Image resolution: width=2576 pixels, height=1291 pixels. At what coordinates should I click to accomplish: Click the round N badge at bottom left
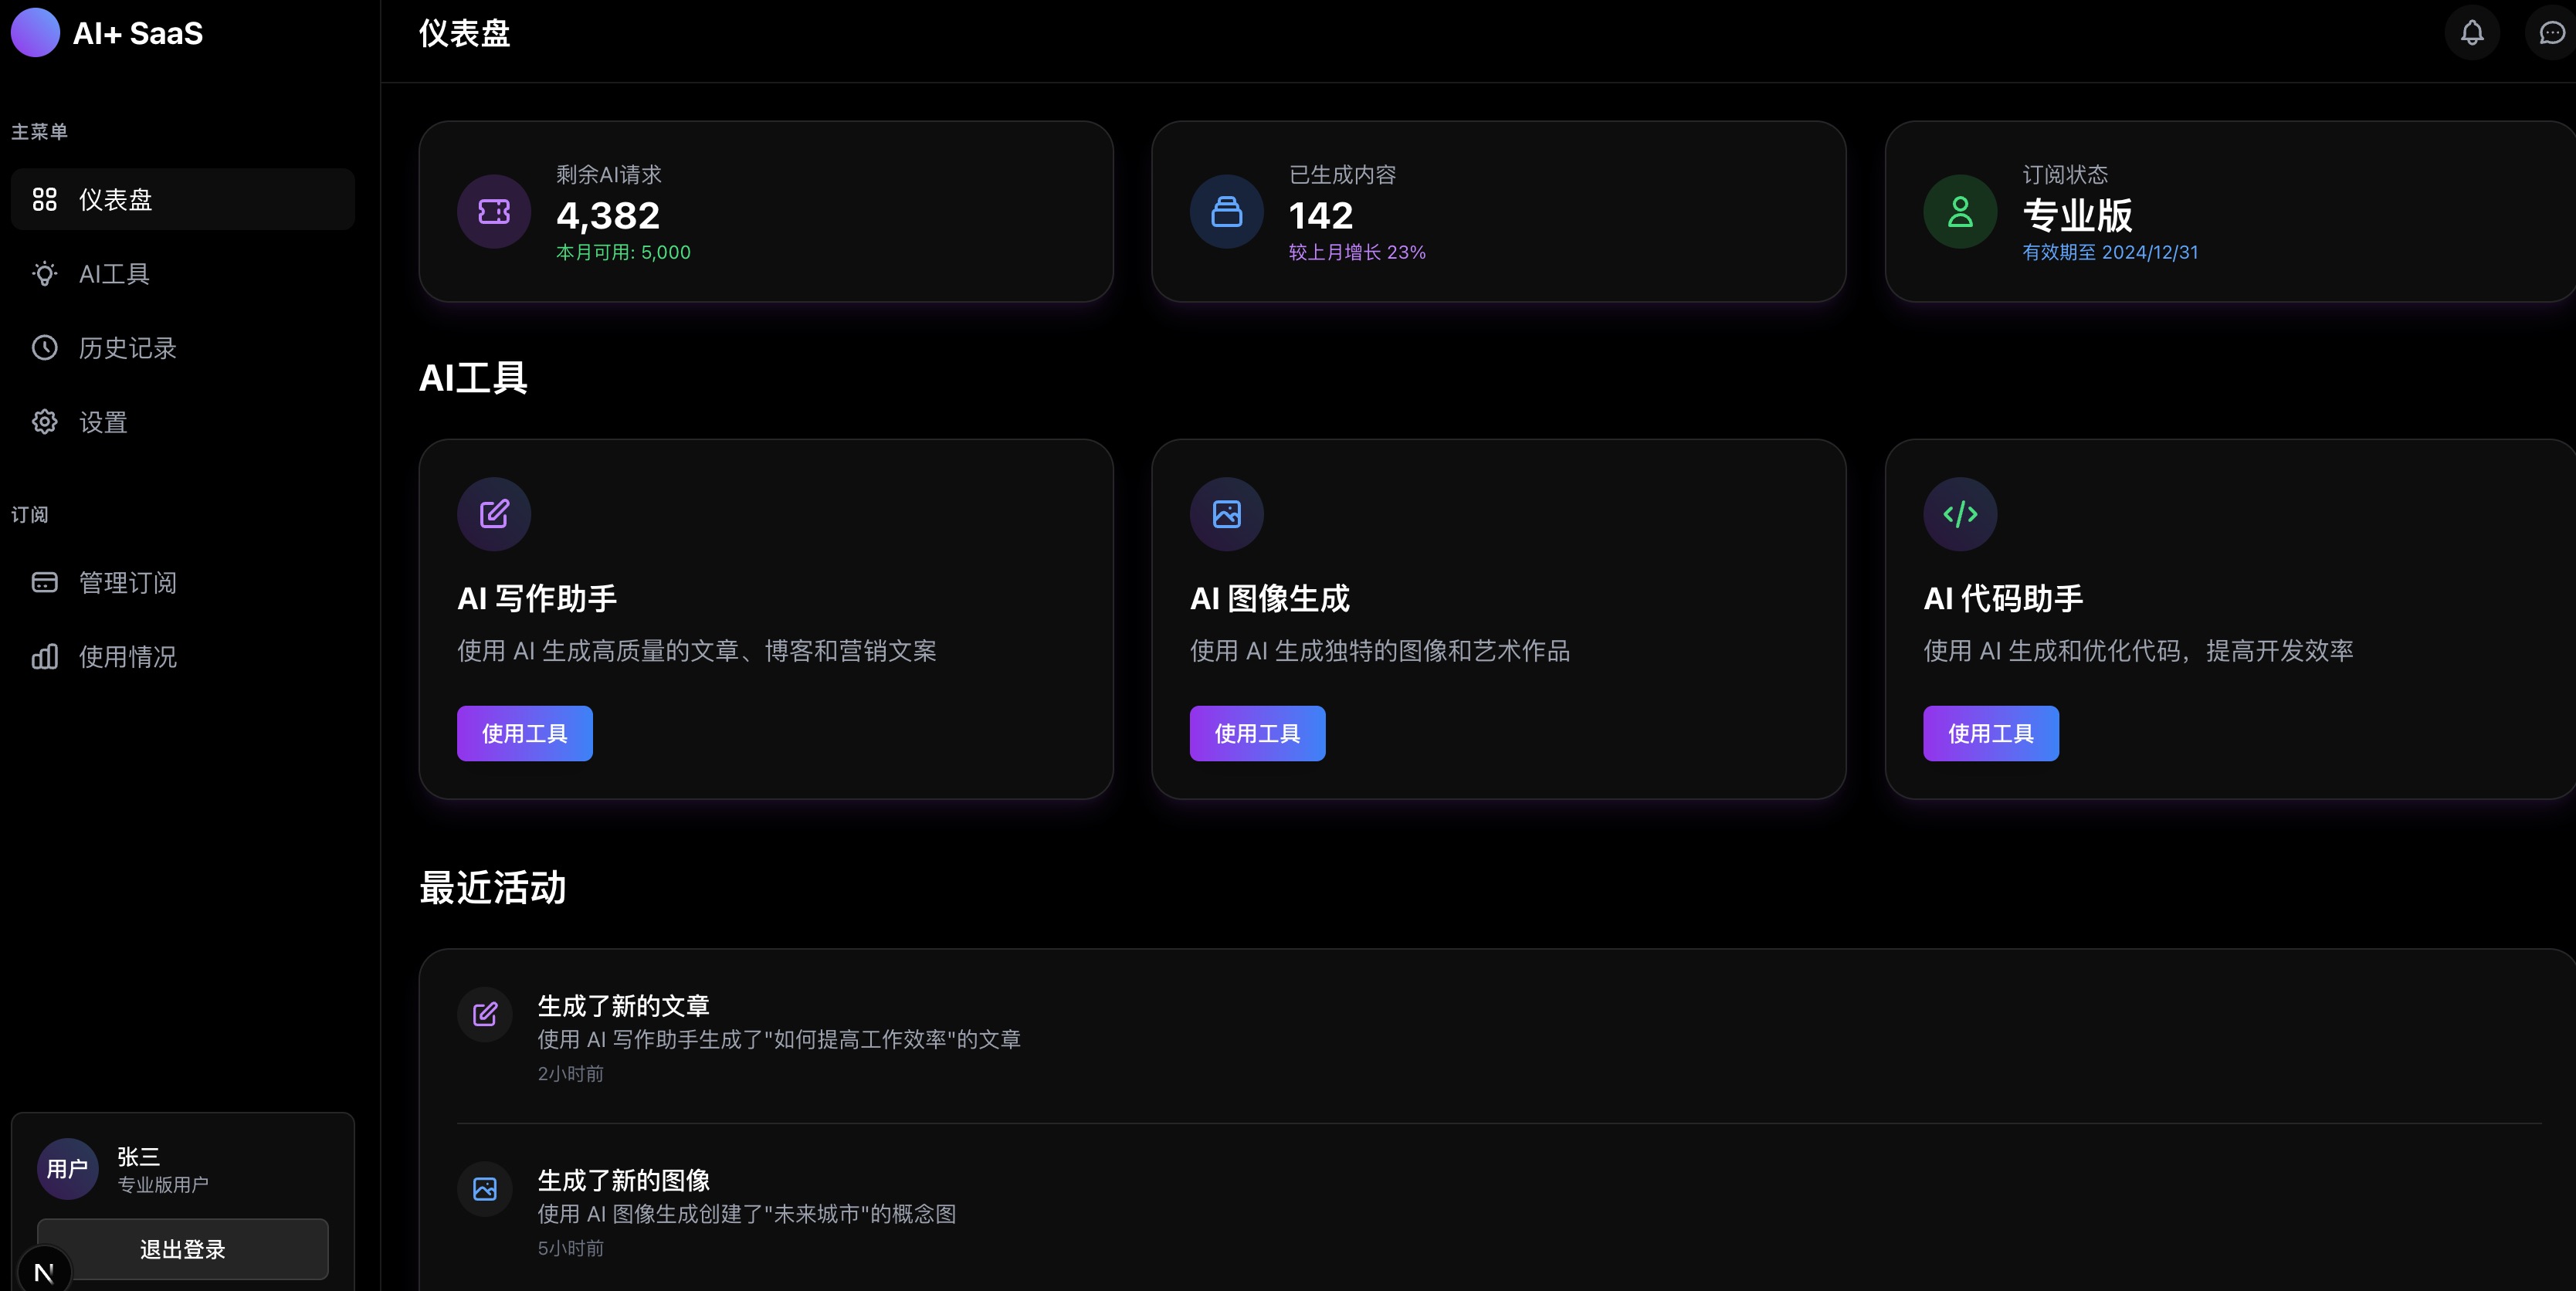click(x=44, y=1272)
